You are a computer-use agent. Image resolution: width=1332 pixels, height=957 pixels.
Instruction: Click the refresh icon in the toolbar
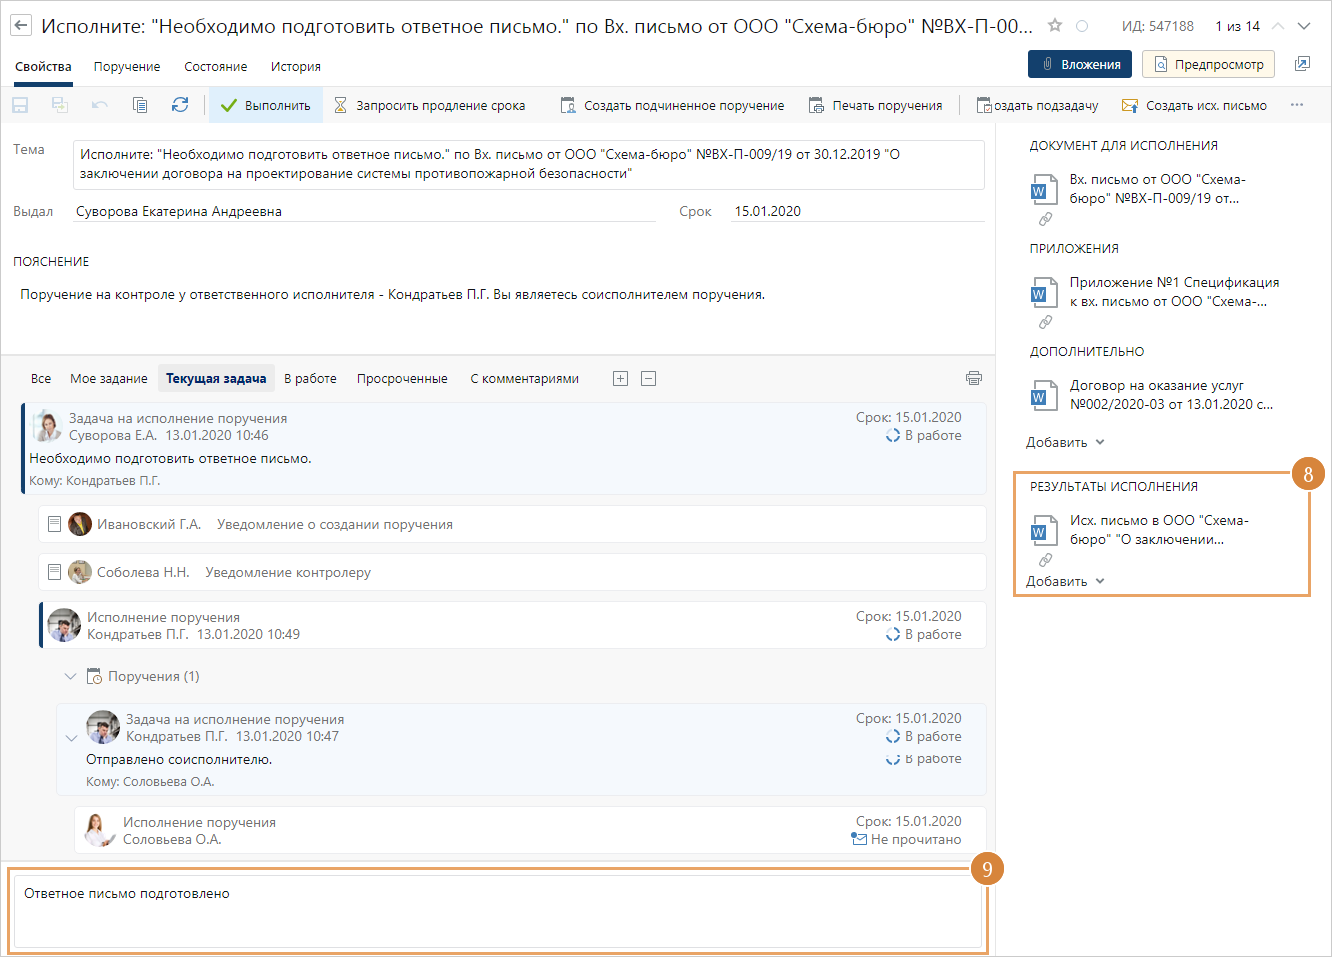tap(180, 105)
